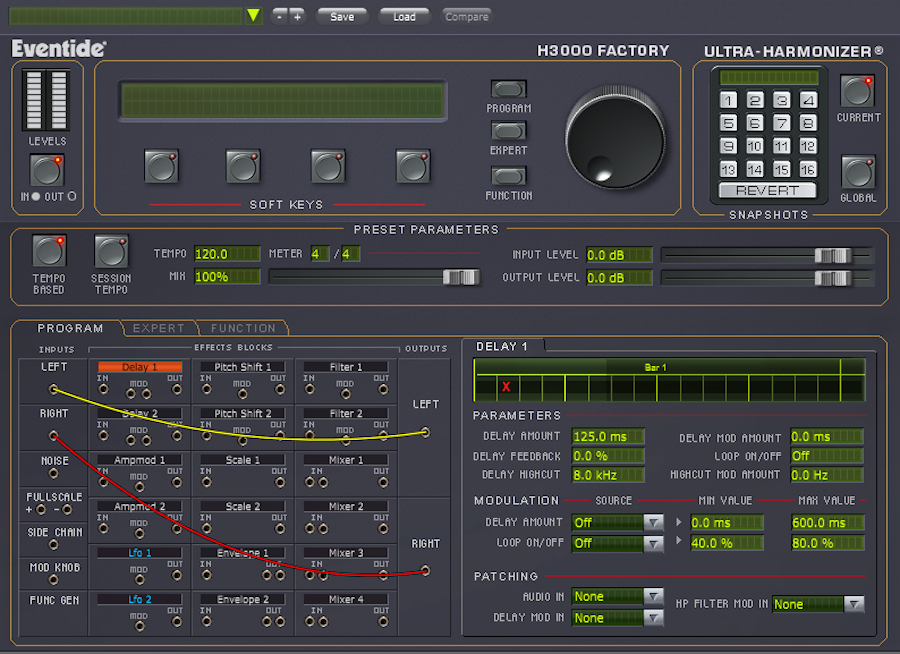
Task: Click the RIGHT input jack
Action: click(x=53, y=436)
